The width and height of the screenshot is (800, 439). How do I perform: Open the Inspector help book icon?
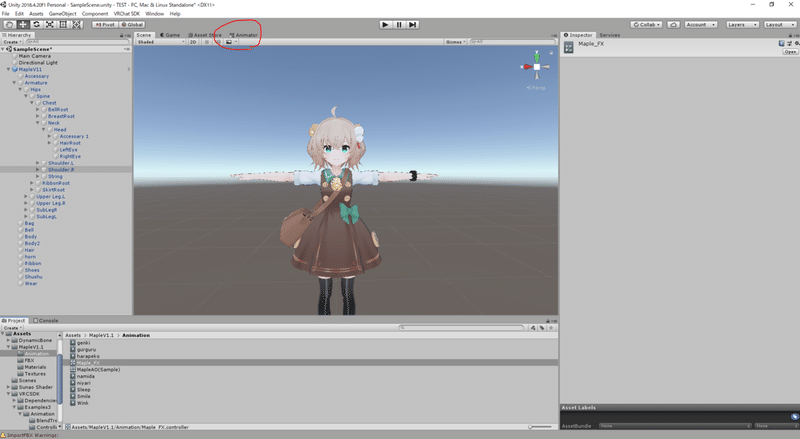pyautogui.click(x=781, y=44)
